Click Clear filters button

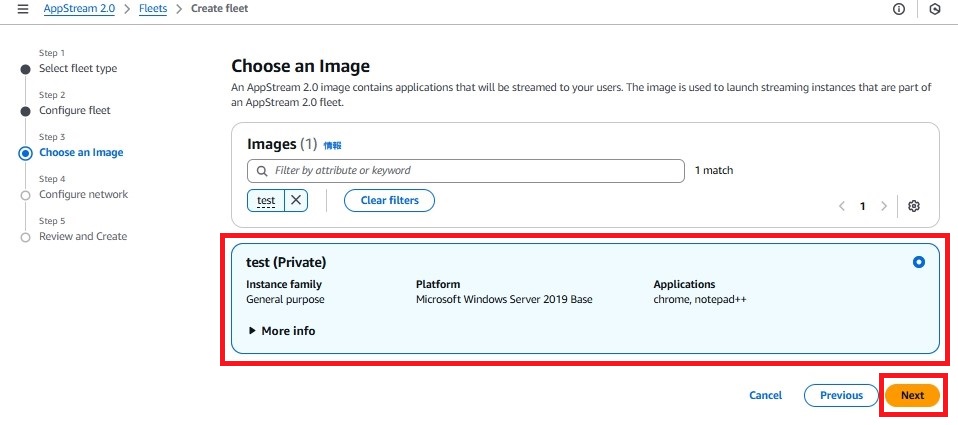pyautogui.click(x=390, y=200)
